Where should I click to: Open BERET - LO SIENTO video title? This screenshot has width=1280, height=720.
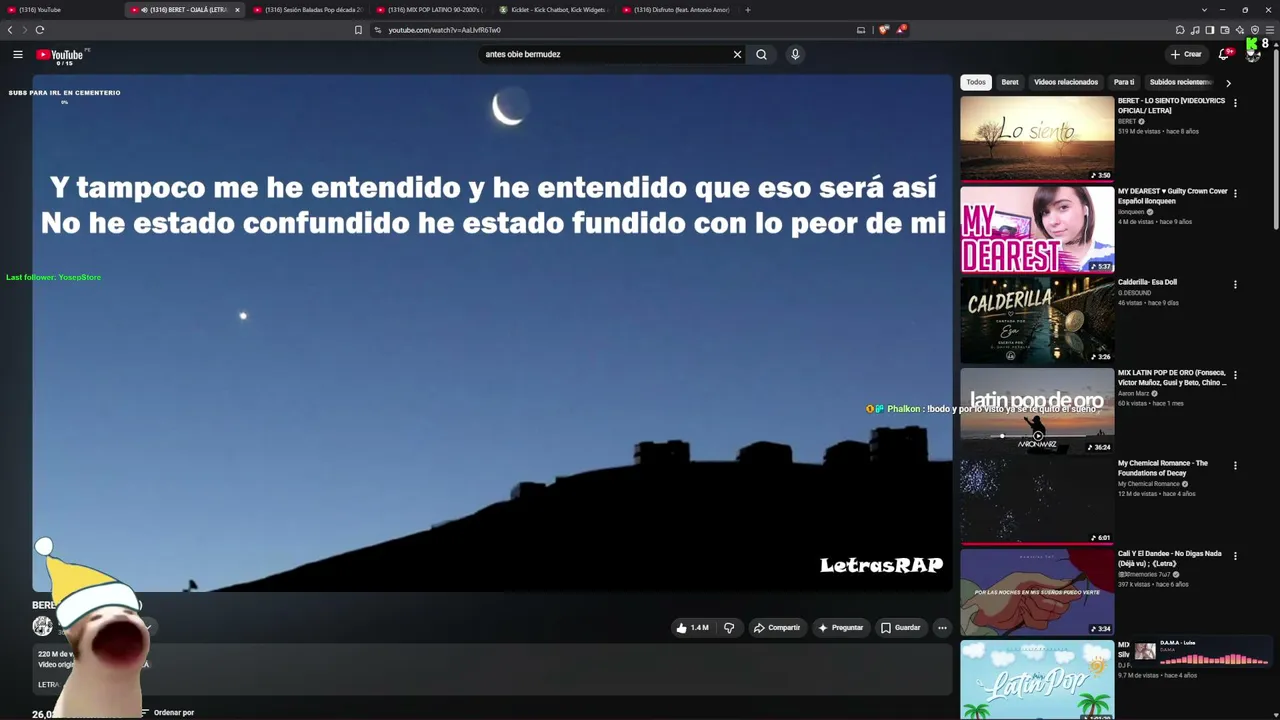1171,106
